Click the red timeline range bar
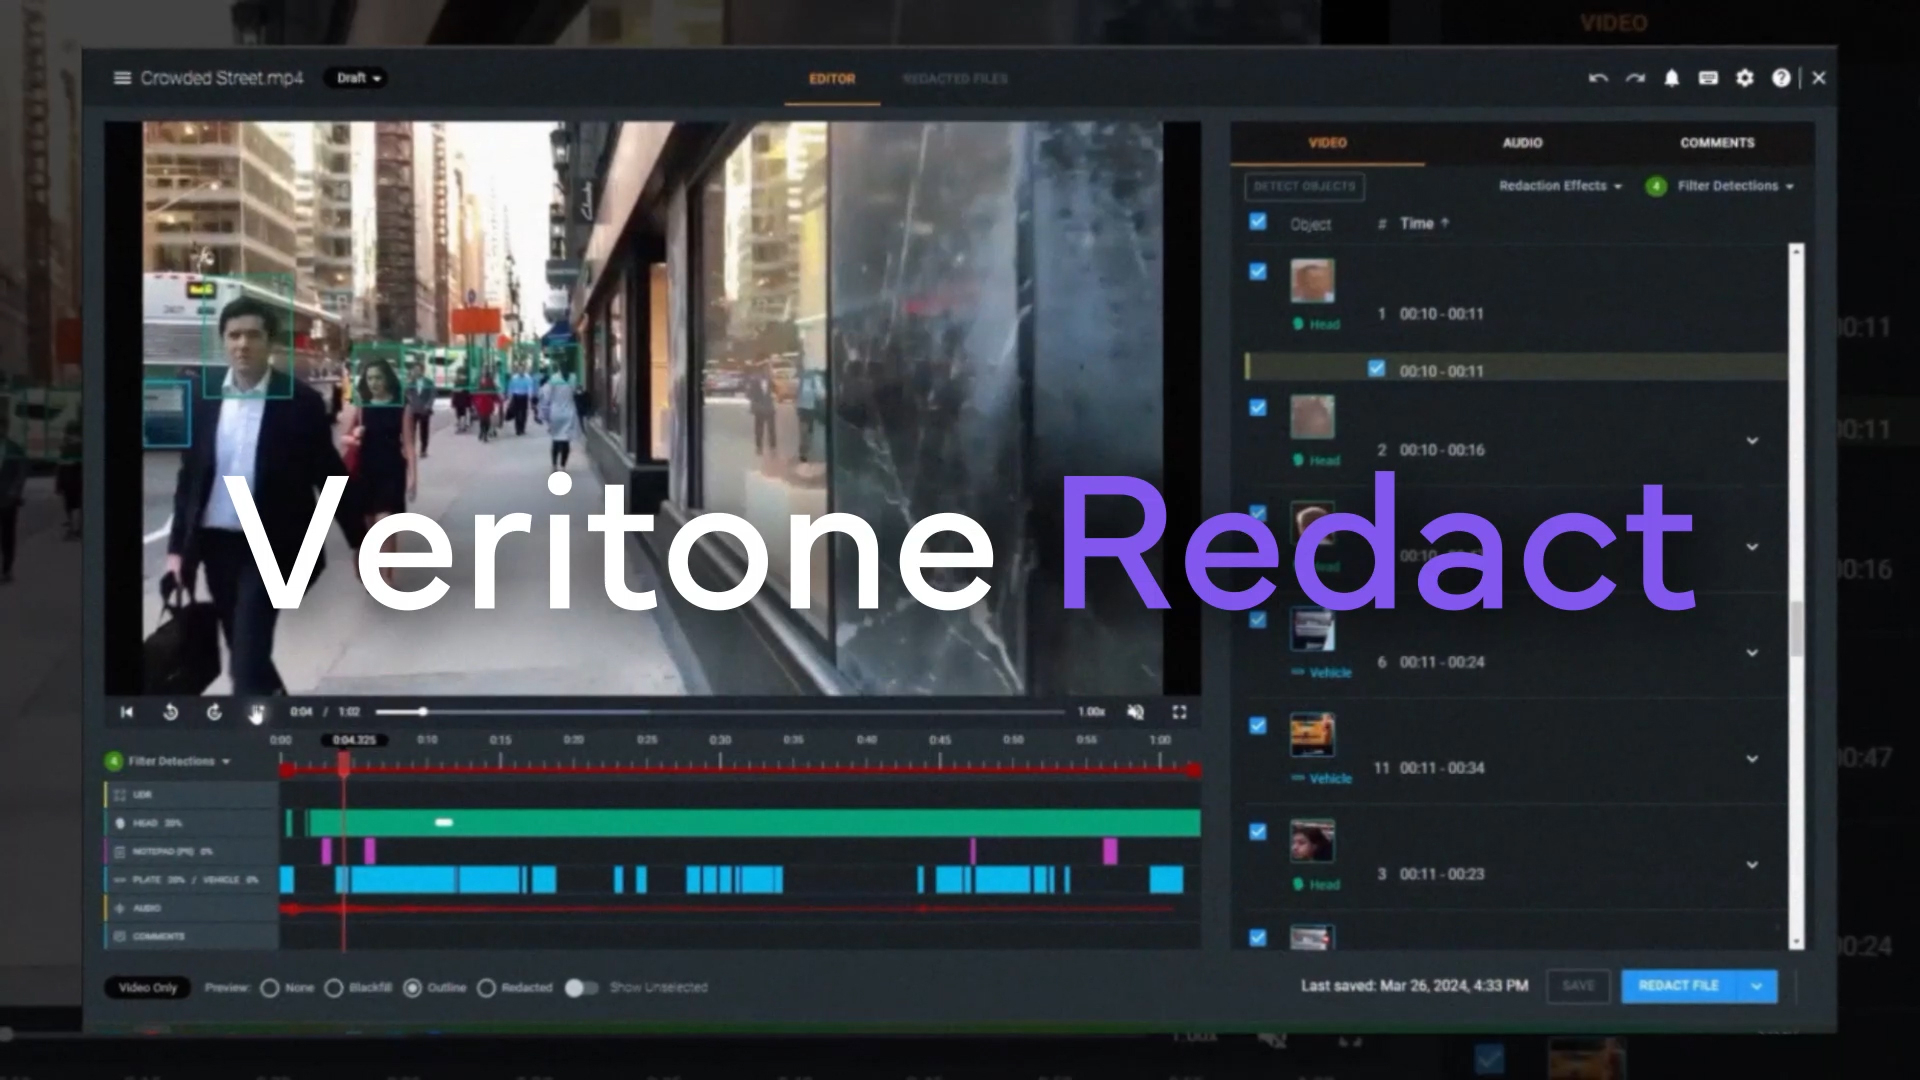The image size is (1920, 1080). [741, 770]
